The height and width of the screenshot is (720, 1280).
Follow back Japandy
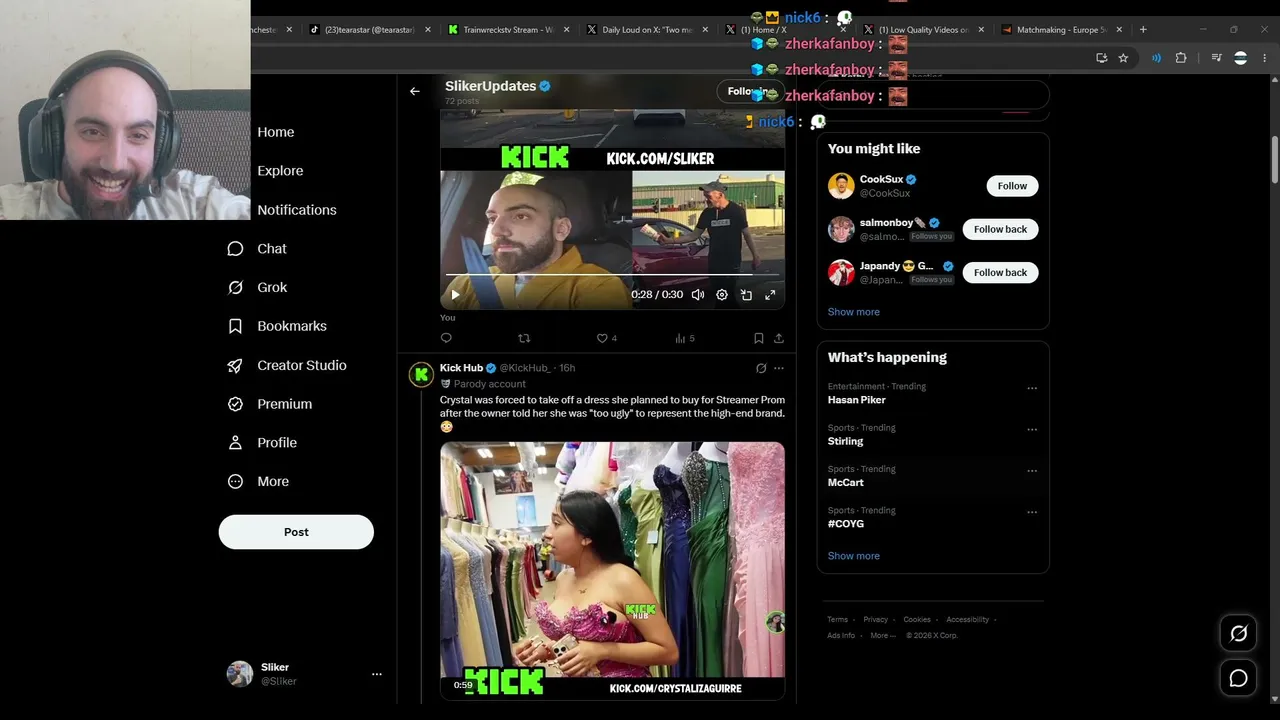(x=1000, y=272)
